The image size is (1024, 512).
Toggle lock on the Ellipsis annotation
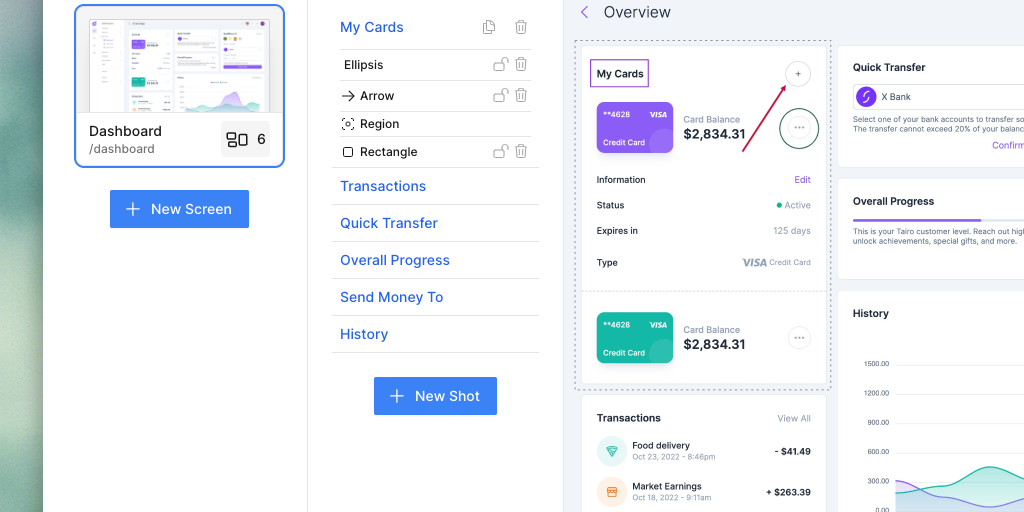pyautogui.click(x=500, y=65)
